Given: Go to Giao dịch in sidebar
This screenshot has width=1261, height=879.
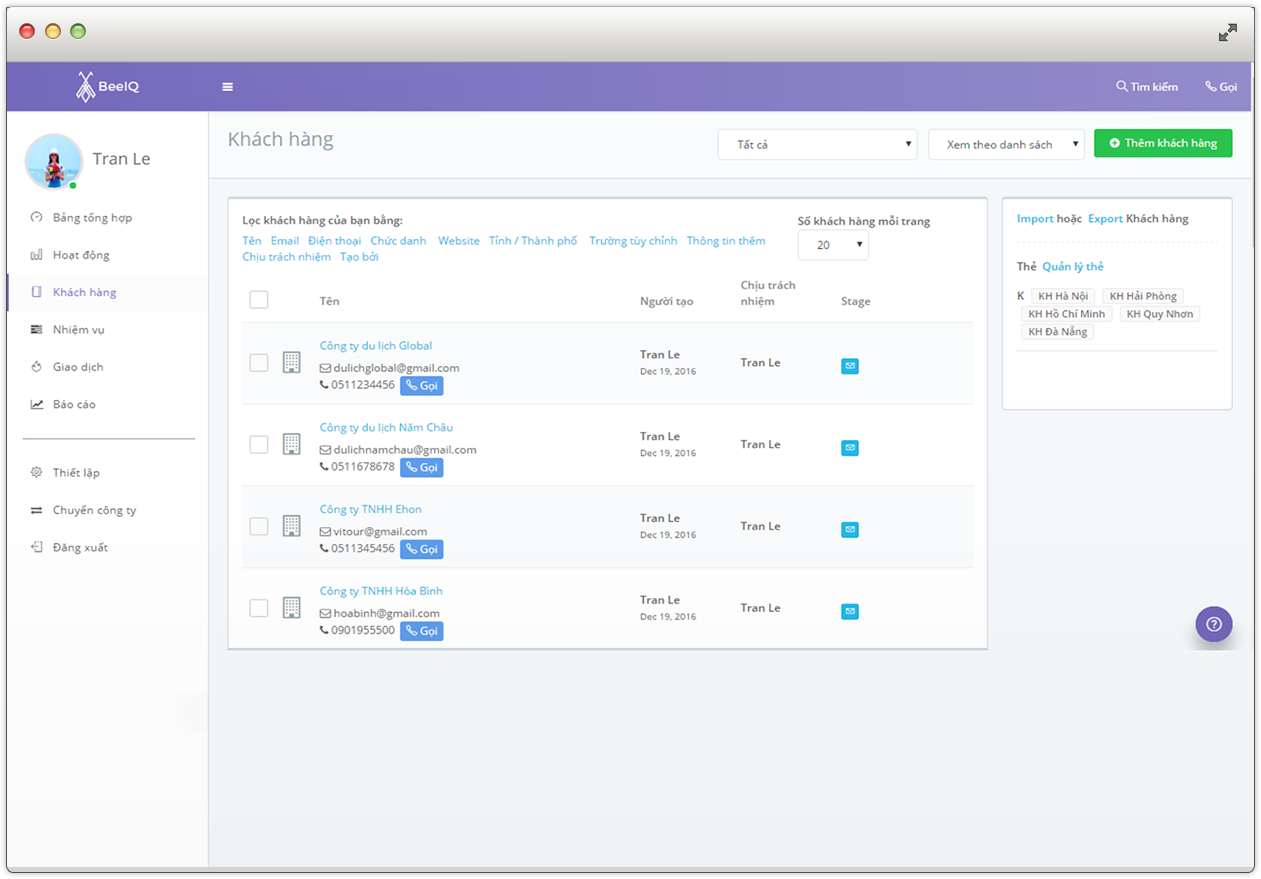Looking at the screenshot, I should click(x=77, y=367).
